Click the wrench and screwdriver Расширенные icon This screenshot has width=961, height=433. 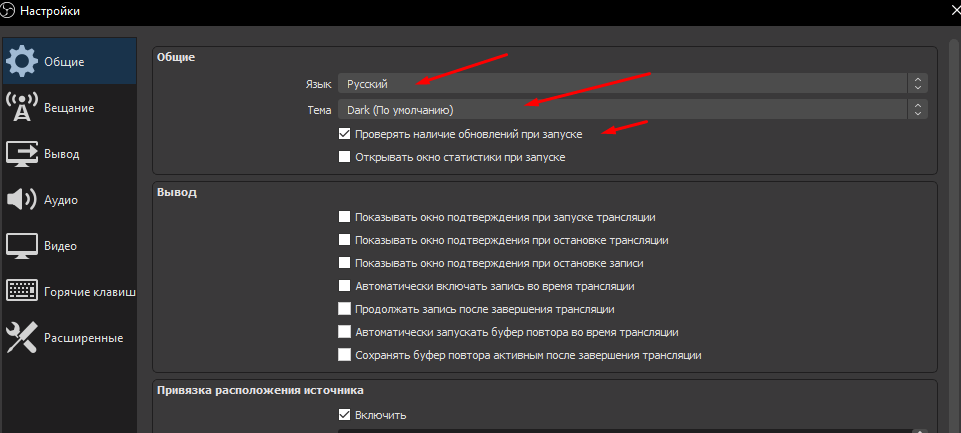pos(22,337)
